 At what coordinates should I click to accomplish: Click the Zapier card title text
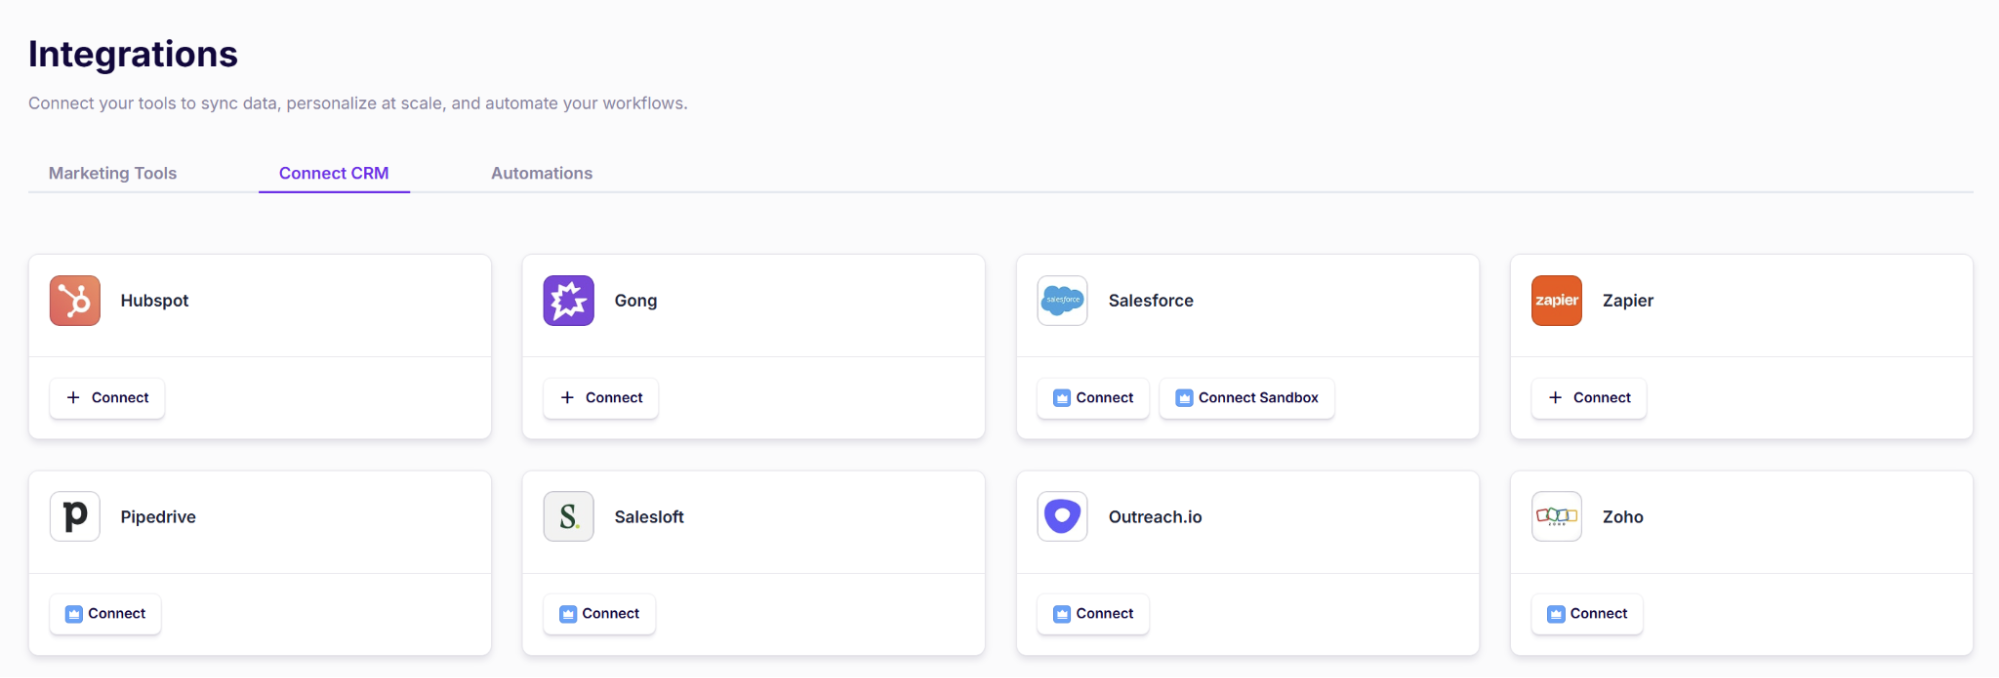coord(1628,301)
